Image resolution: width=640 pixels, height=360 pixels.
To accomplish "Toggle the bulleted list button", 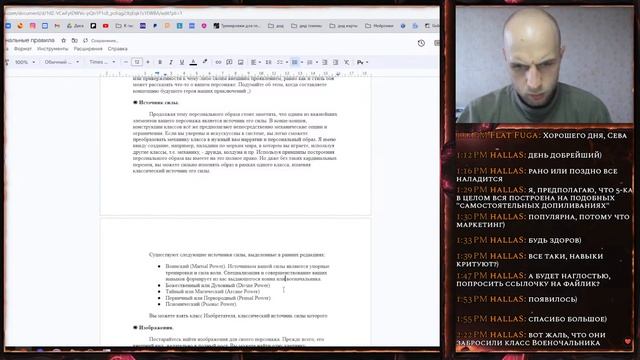I will coord(294,62).
